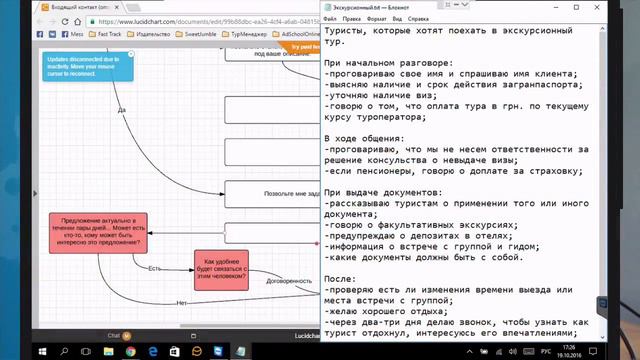Open the 'ТурМенеджер' bookmark folder
This screenshot has height=360, width=640.
[x=244, y=34]
